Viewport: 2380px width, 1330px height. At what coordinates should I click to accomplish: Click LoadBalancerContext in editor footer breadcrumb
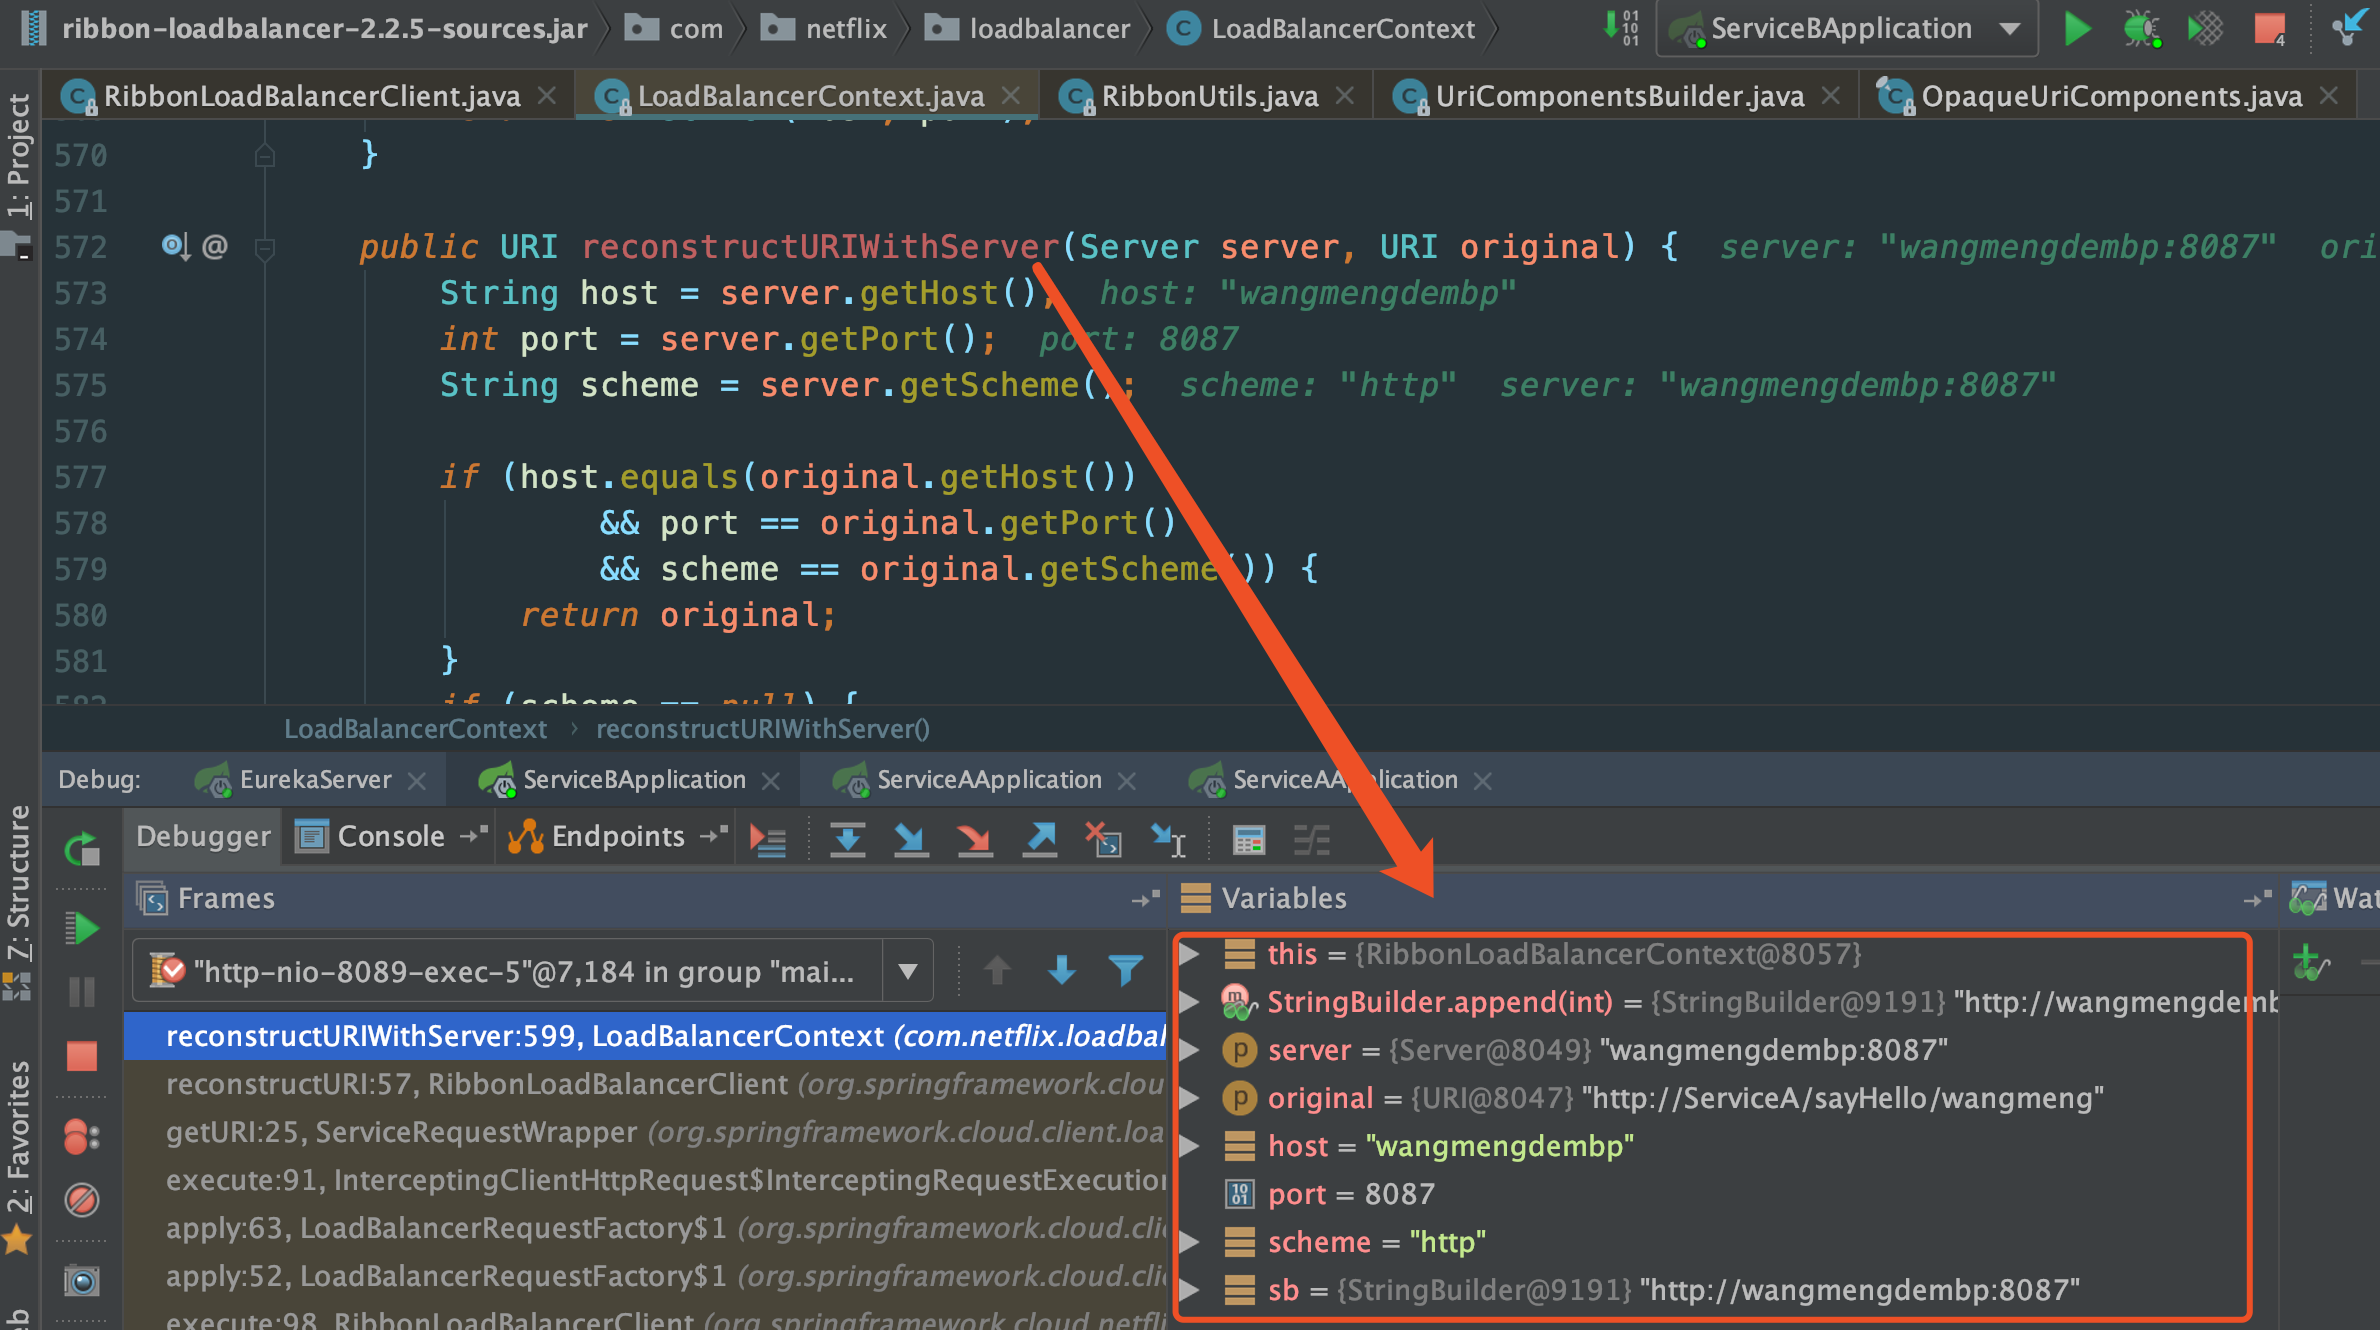click(x=415, y=729)
